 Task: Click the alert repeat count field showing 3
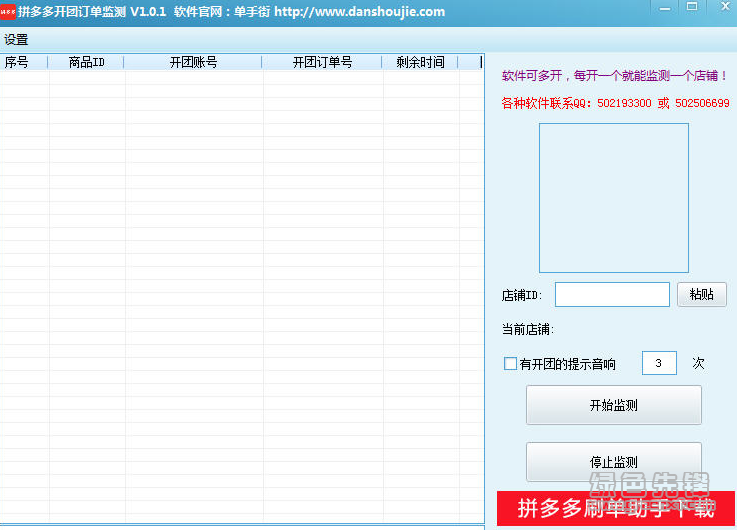[659, 363]
